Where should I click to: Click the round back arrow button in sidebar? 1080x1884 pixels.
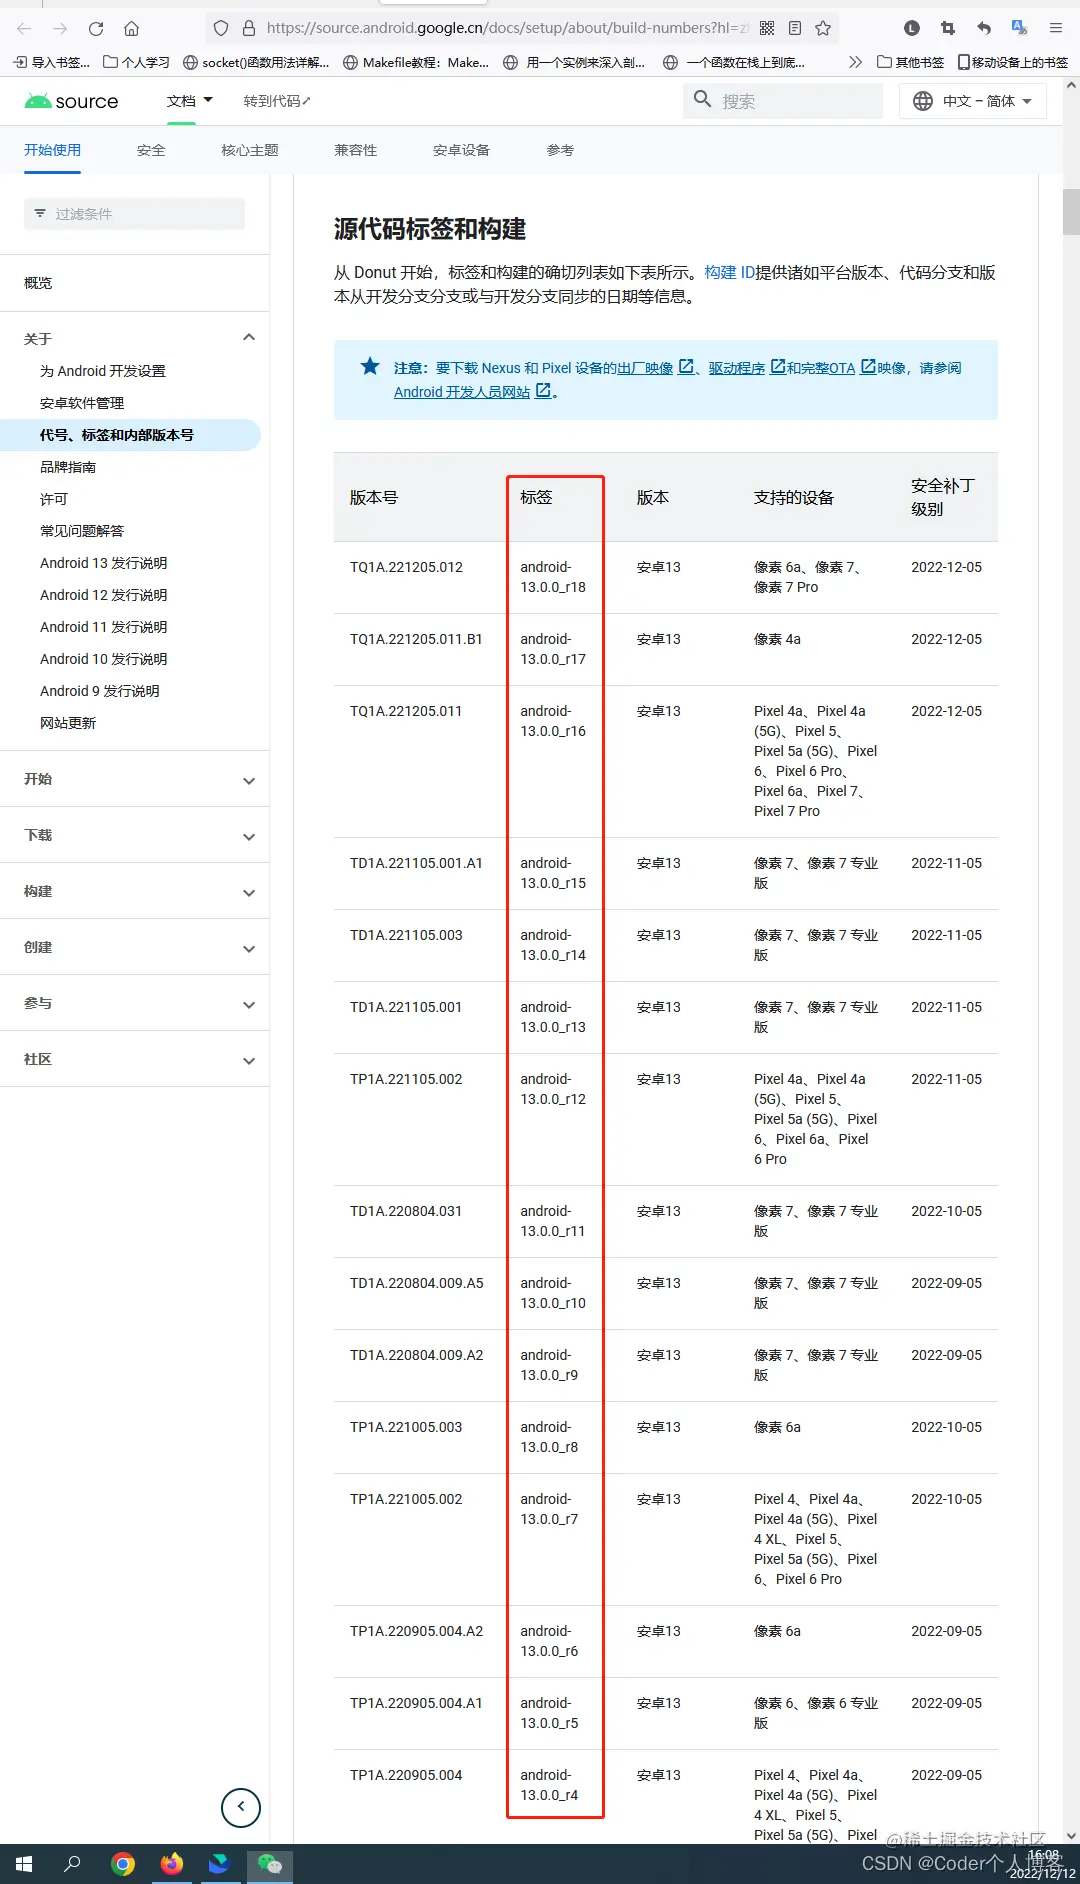click(241, 1807)
